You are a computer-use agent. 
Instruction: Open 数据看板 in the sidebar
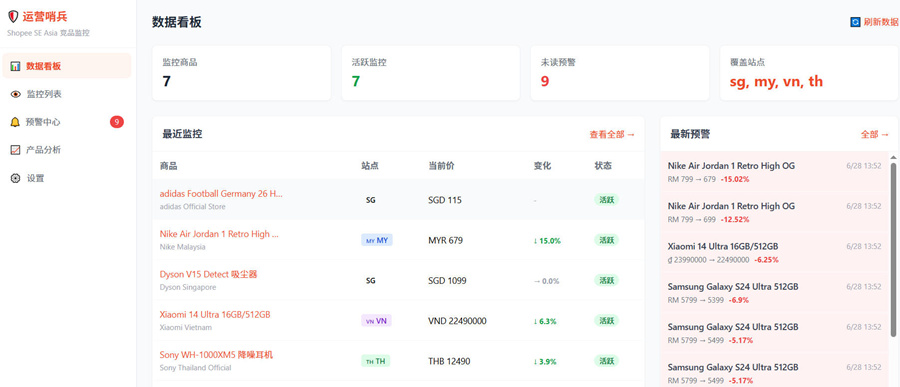pyautogui.click(x=67, y=66)
